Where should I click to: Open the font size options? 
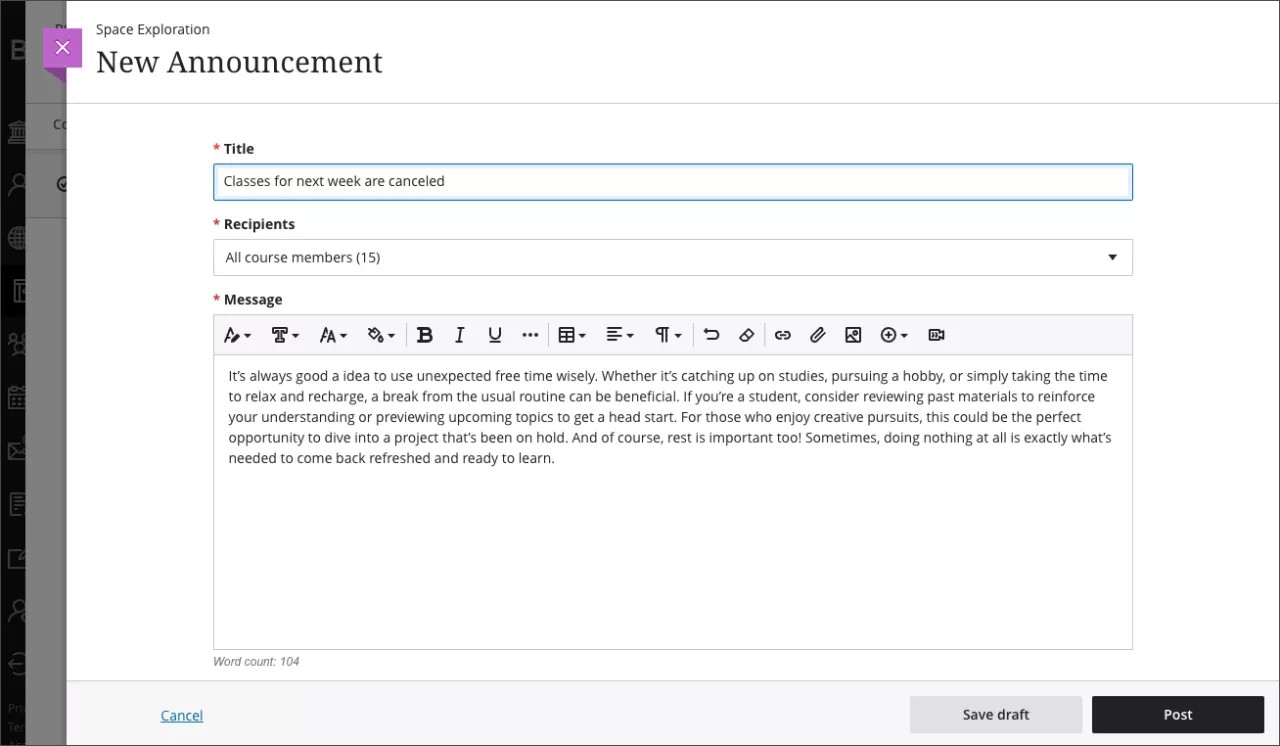point(333,335)
